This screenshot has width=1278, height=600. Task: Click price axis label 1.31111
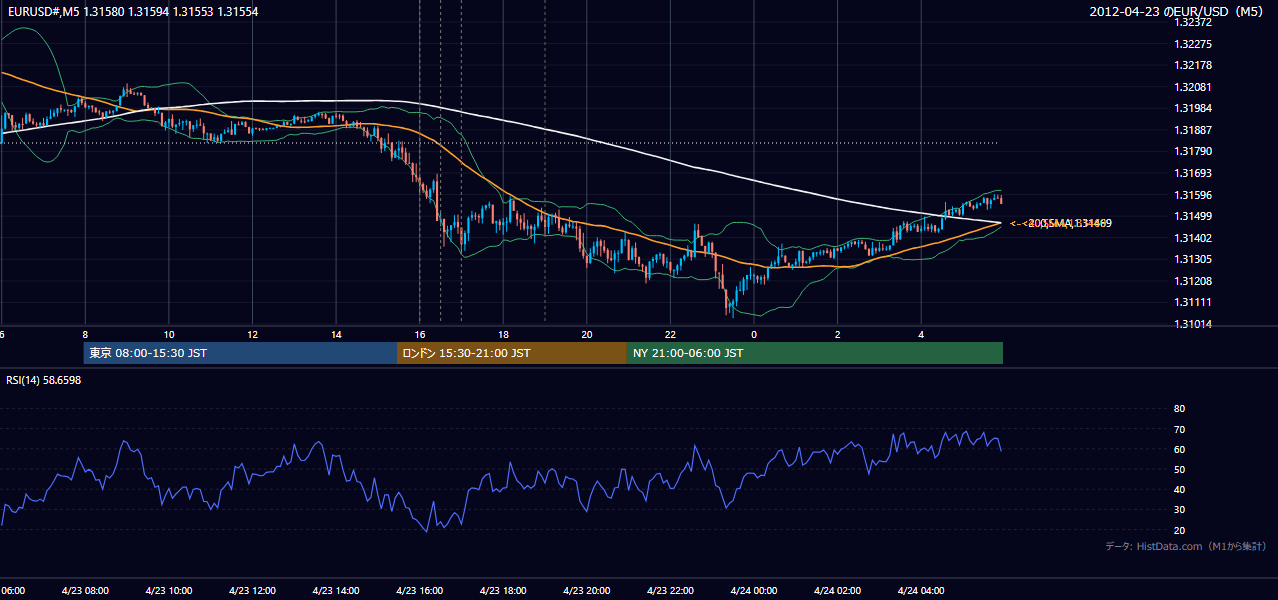tap(1193, 302)
